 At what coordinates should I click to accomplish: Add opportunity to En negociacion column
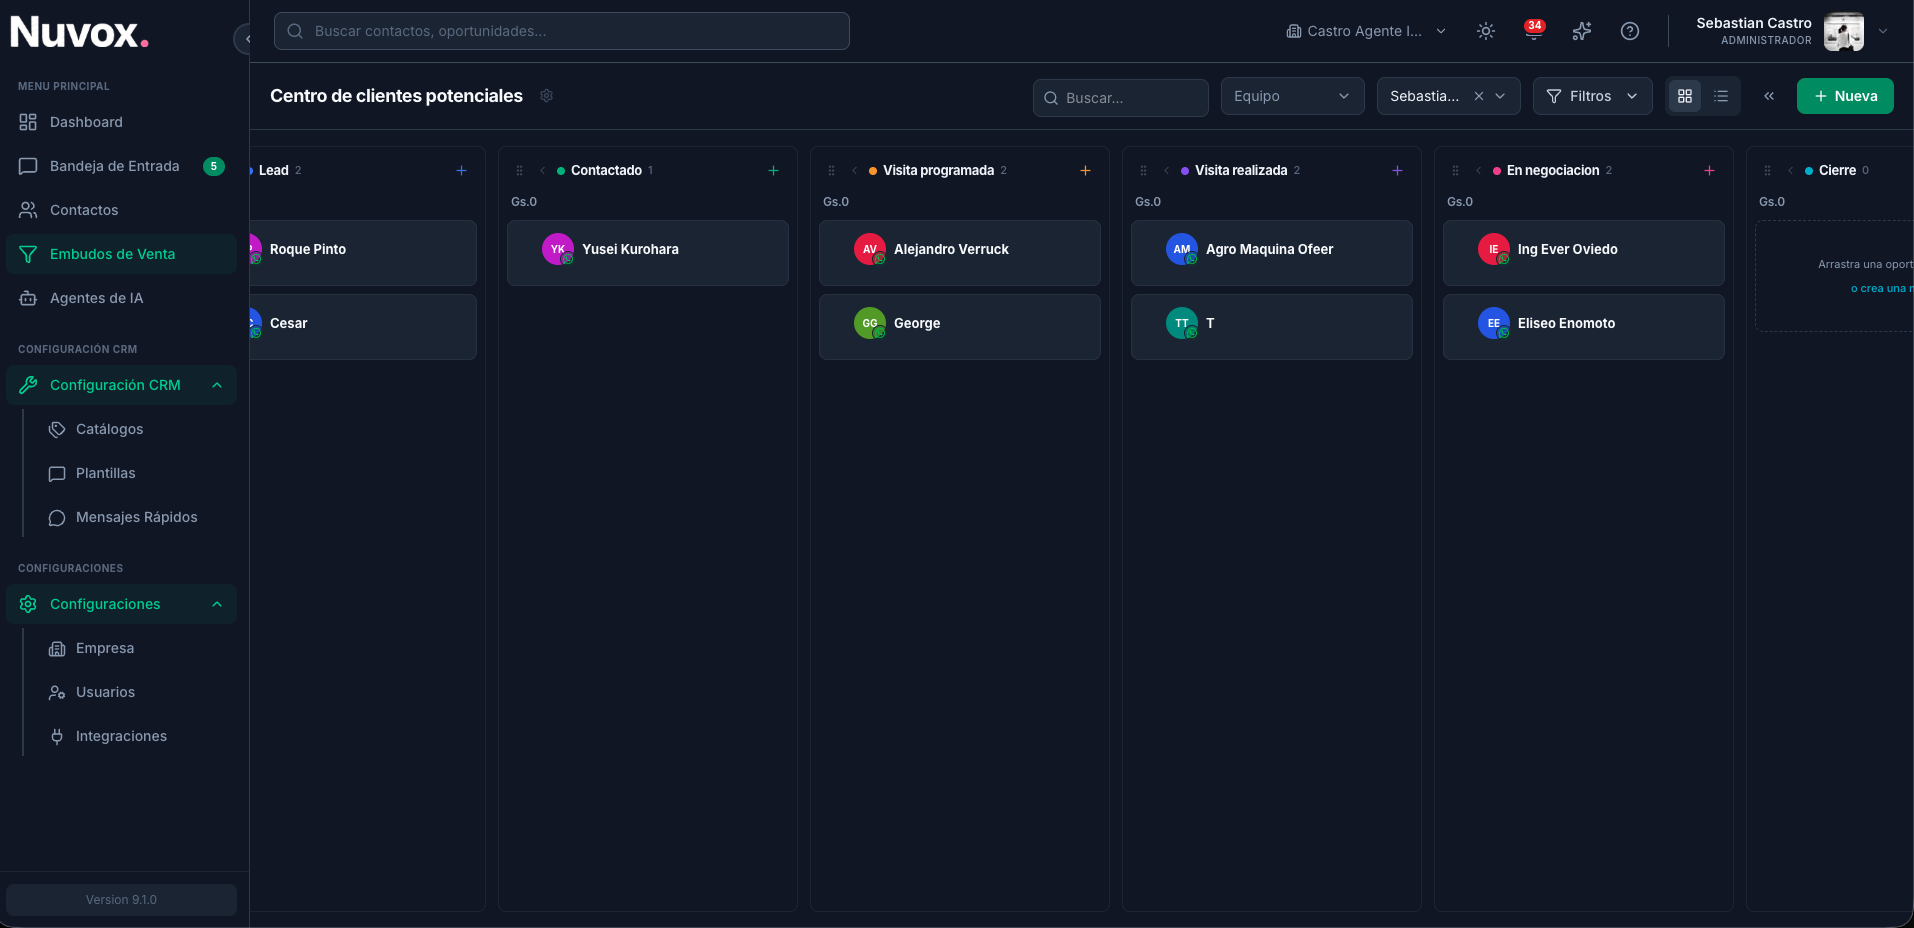click(1709, 171)
